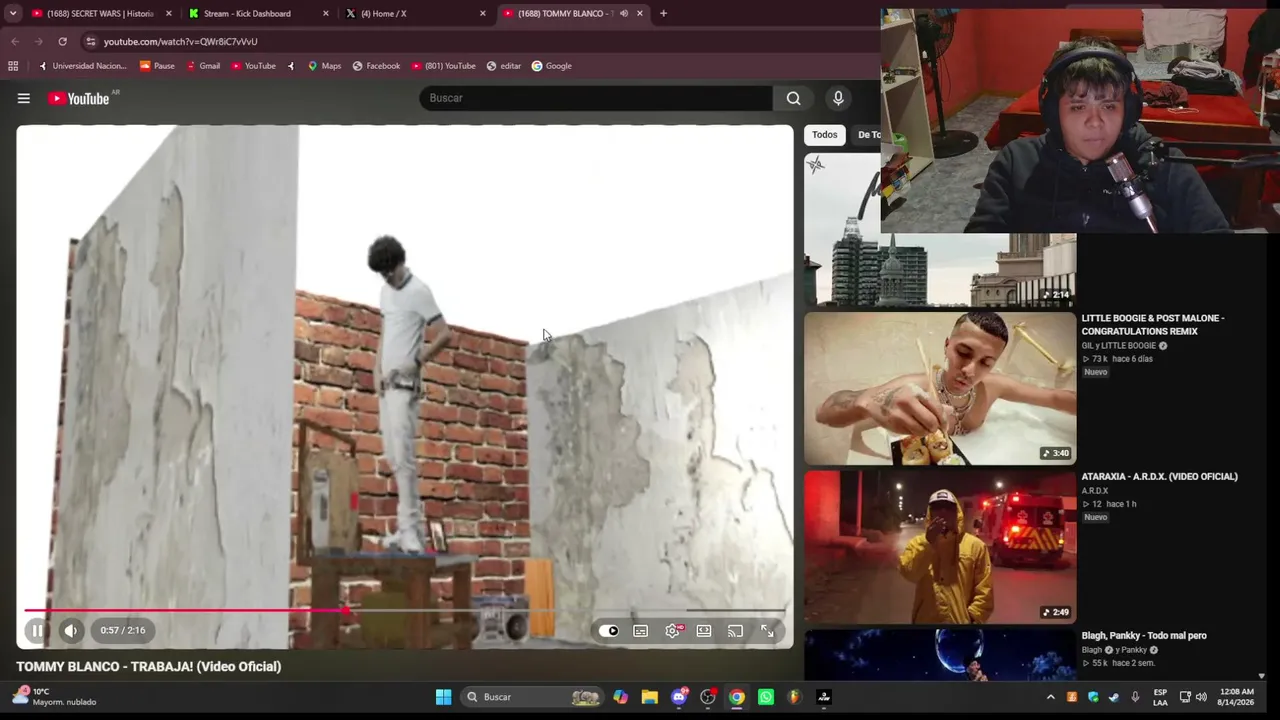Screen dimensions: 1280x720
Task: Open OBS Studio from the taskbar
Action: [x=708, y=697]
